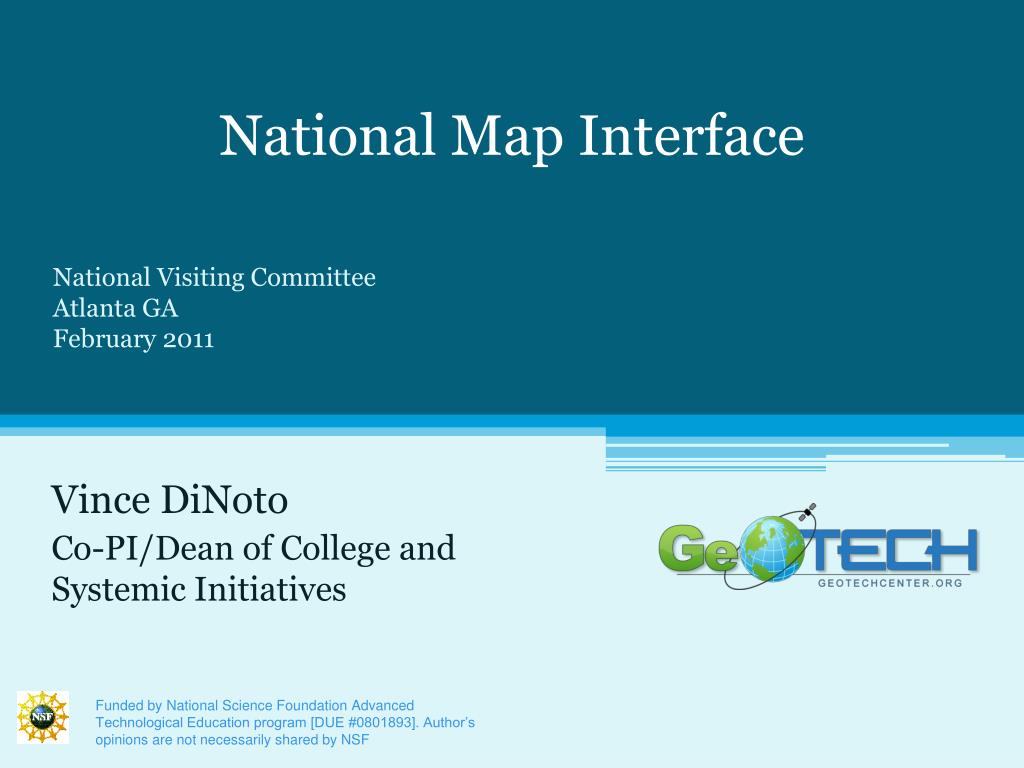
Task: Click the GEOTECHCENTER.ORG text
Action: point(890,583)
